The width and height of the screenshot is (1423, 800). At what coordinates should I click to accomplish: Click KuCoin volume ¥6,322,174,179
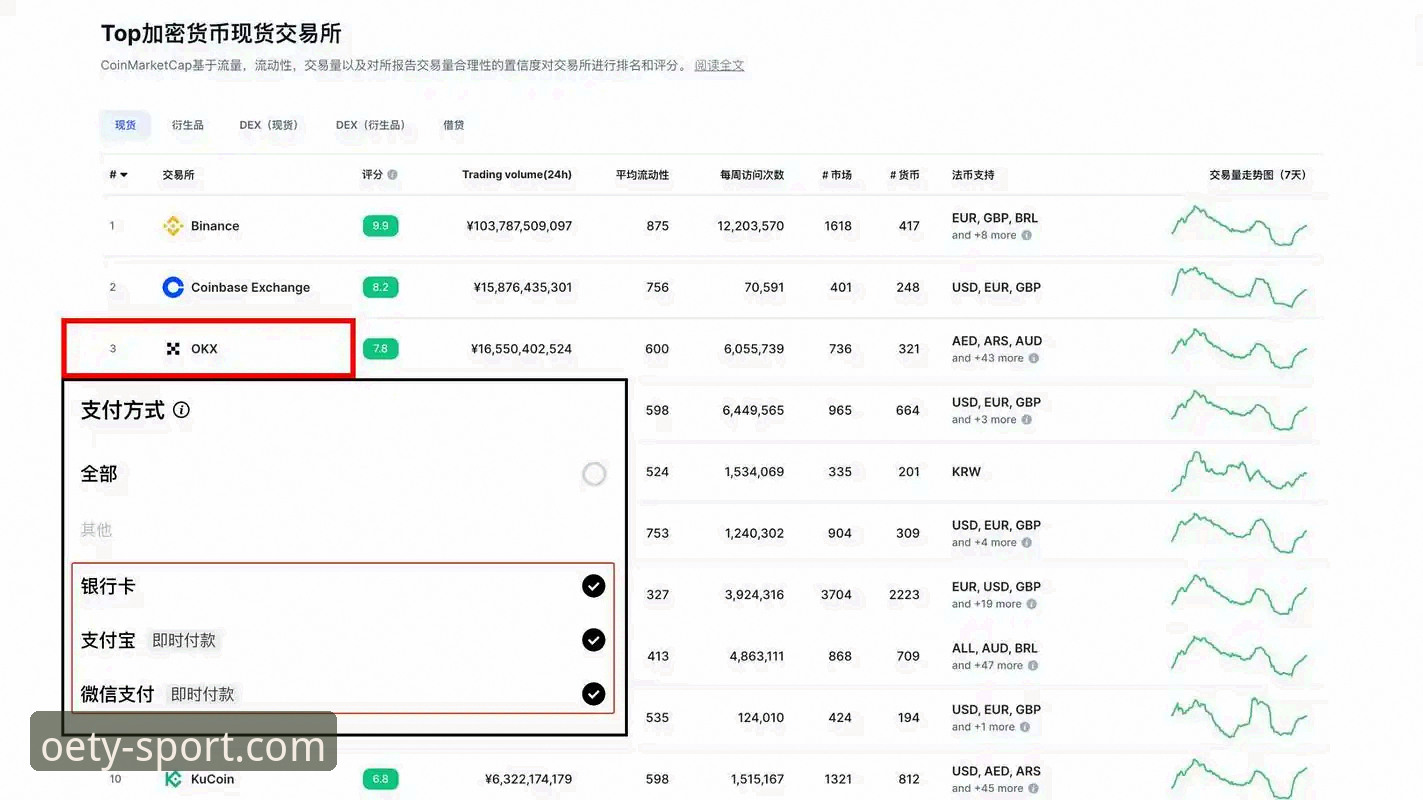528,779
